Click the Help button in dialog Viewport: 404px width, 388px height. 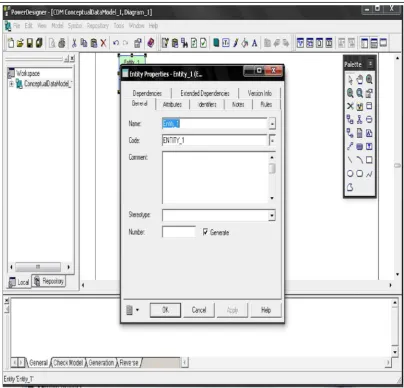[x=266, y=310]
